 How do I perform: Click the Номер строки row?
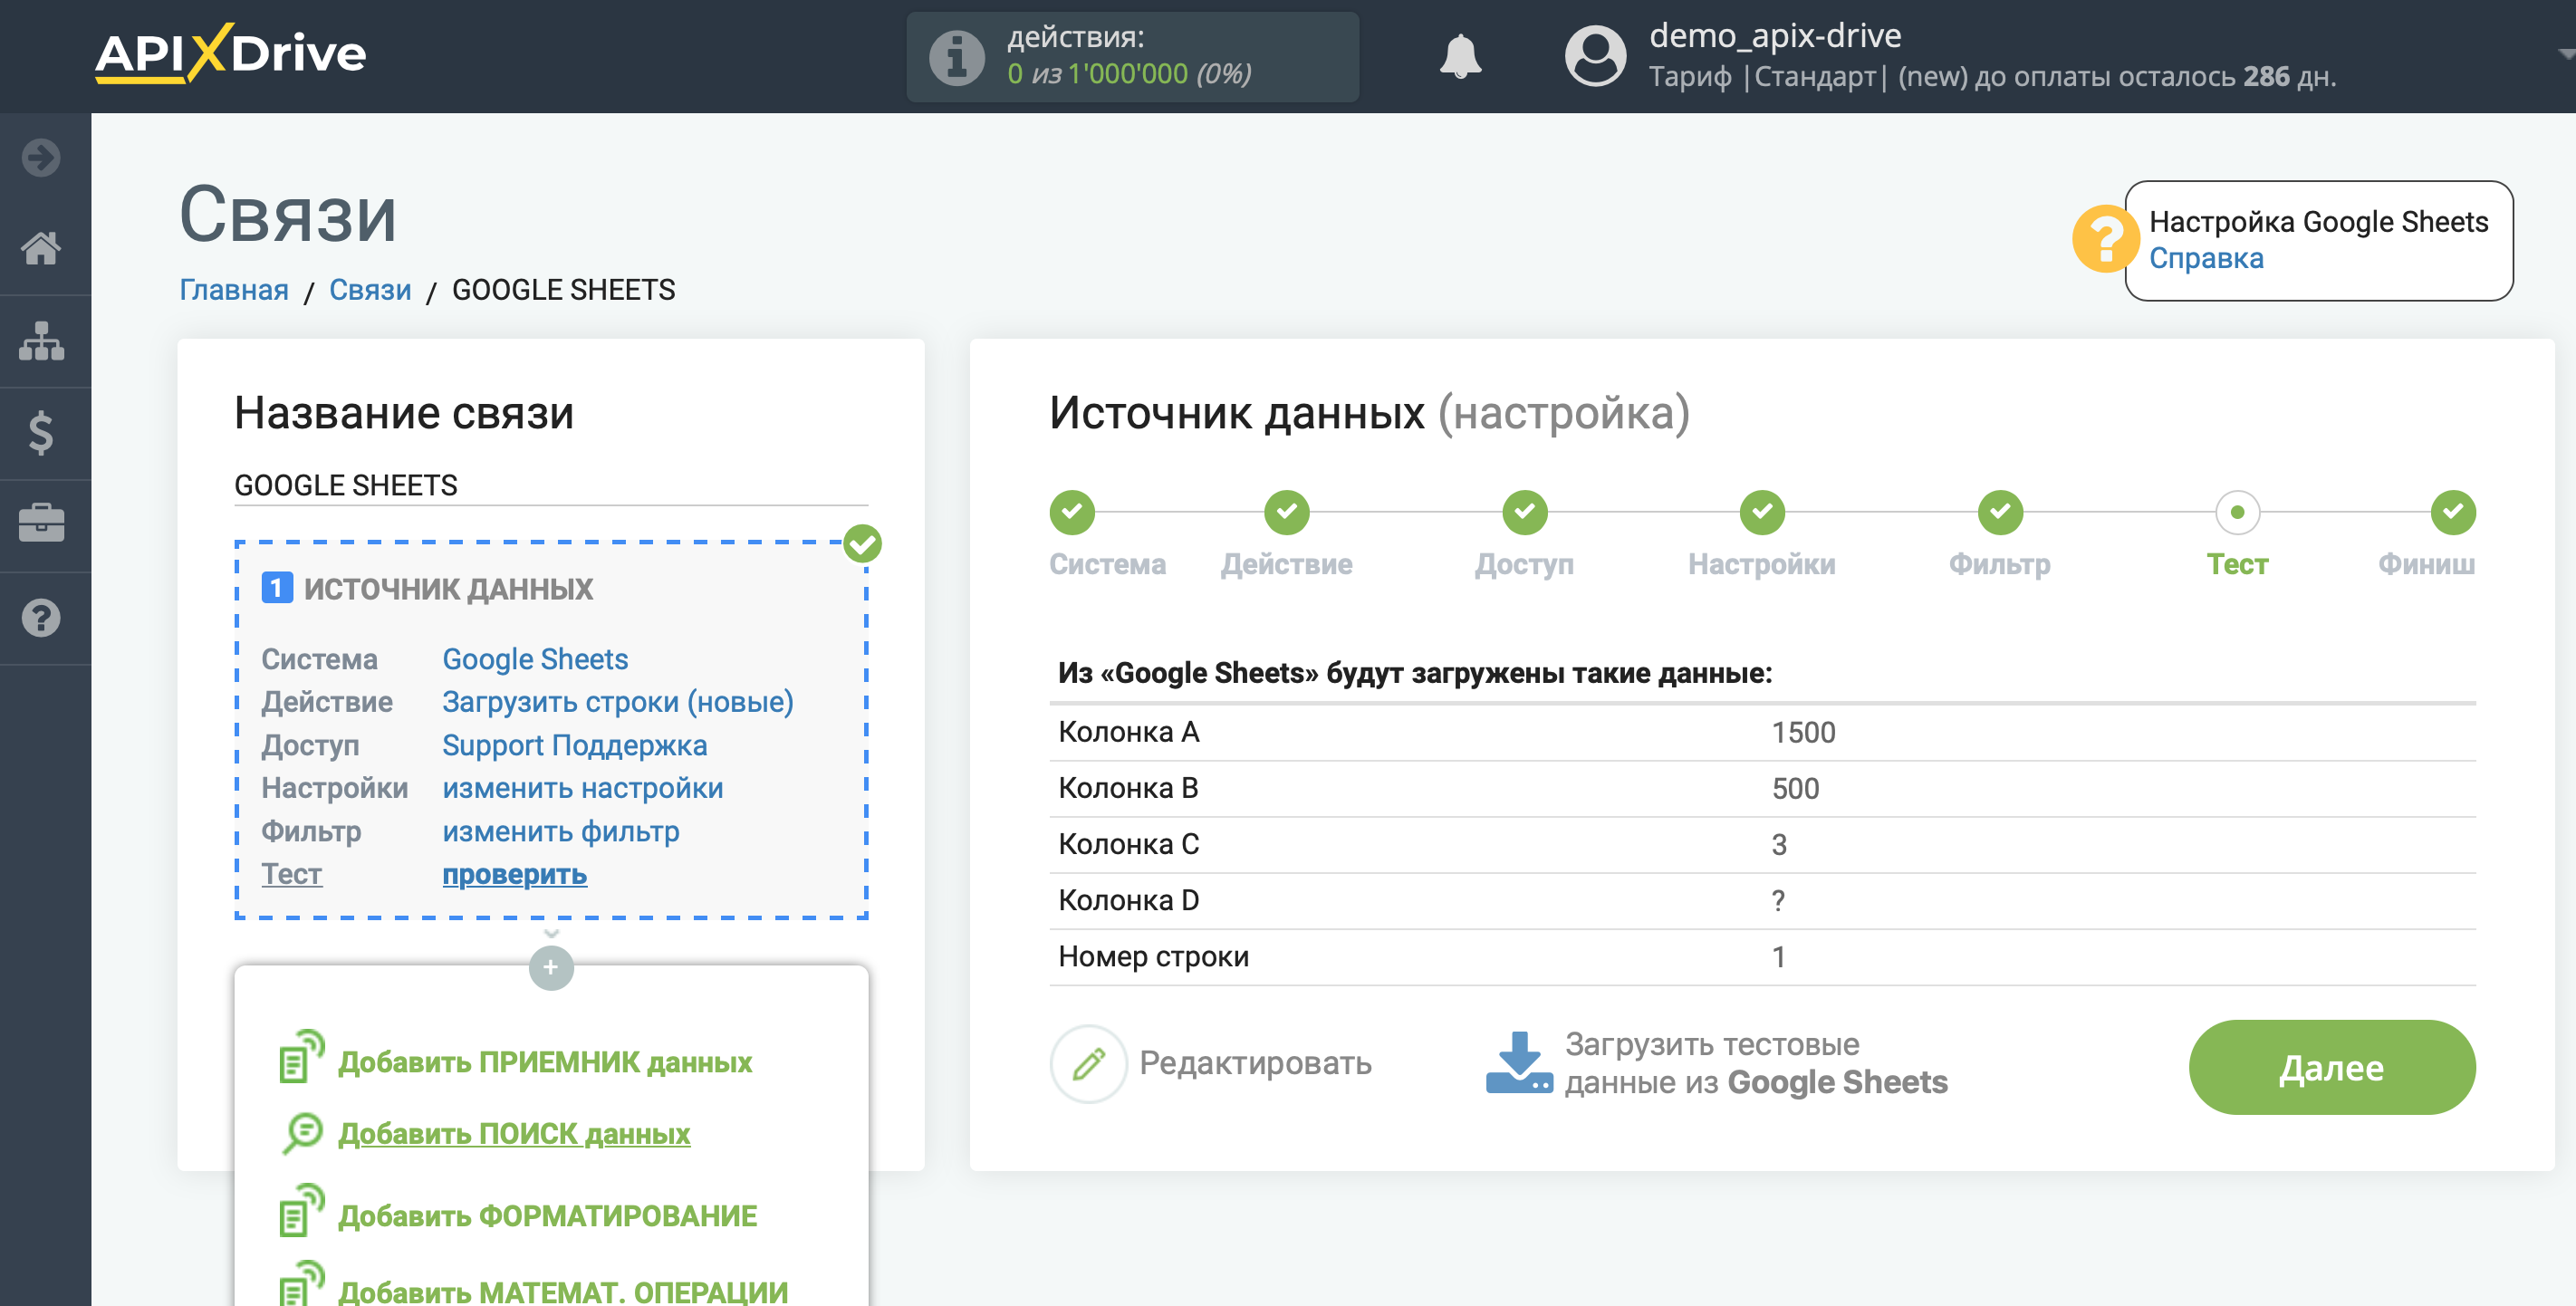tap(1762, 957)
